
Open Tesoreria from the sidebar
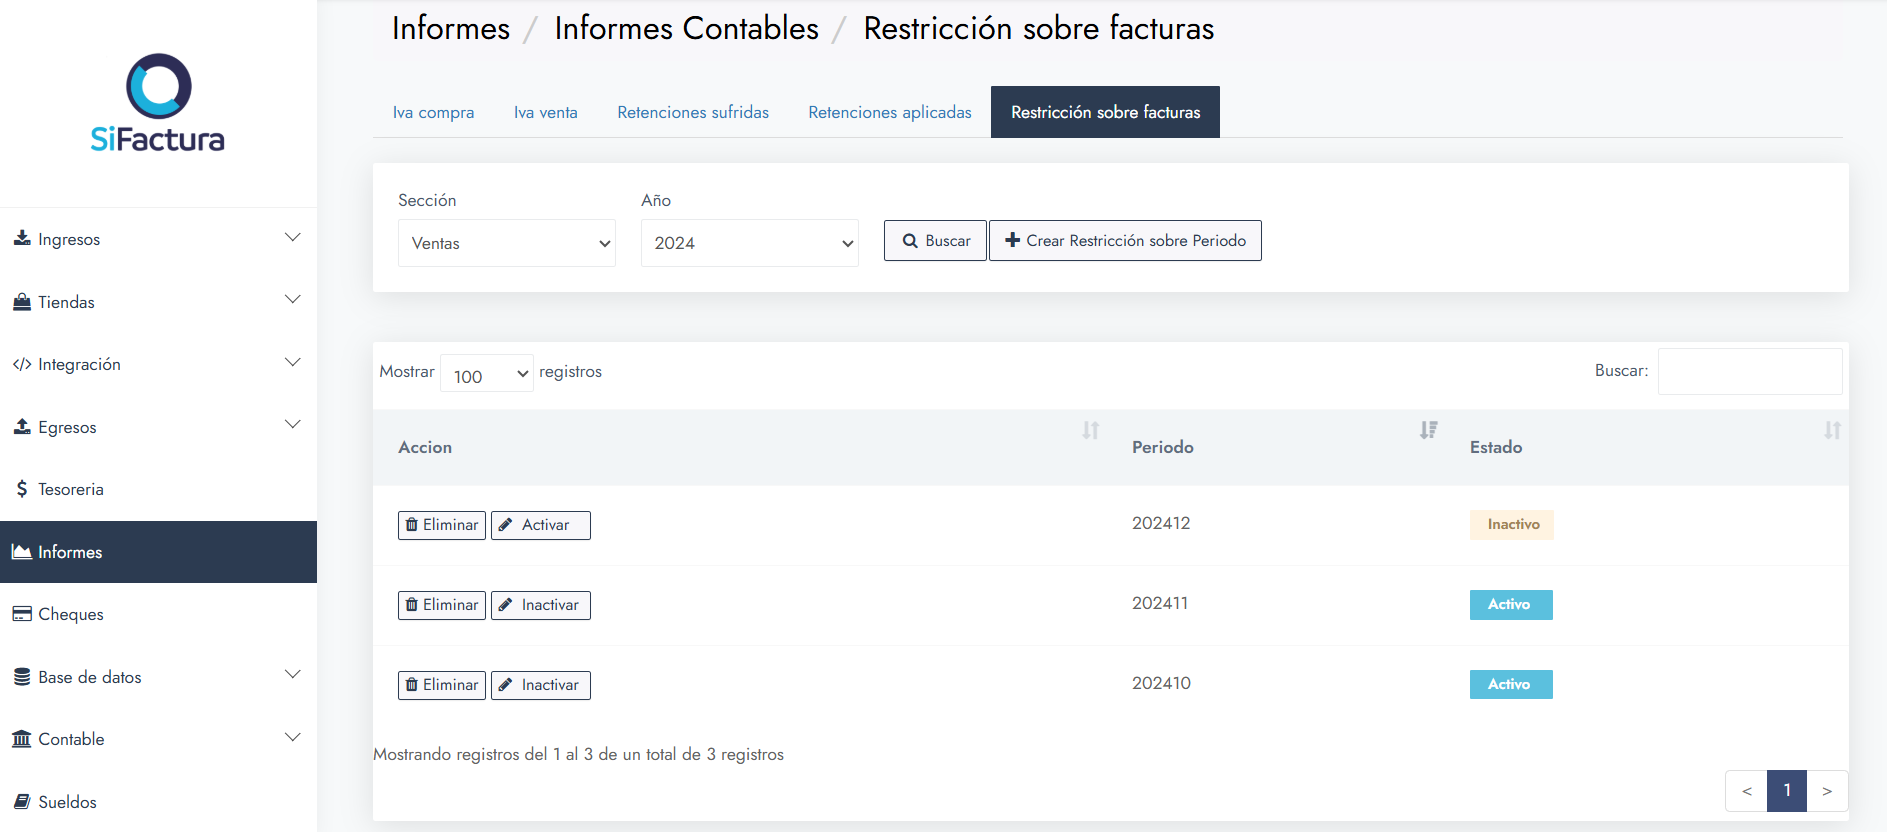[70, 489]
